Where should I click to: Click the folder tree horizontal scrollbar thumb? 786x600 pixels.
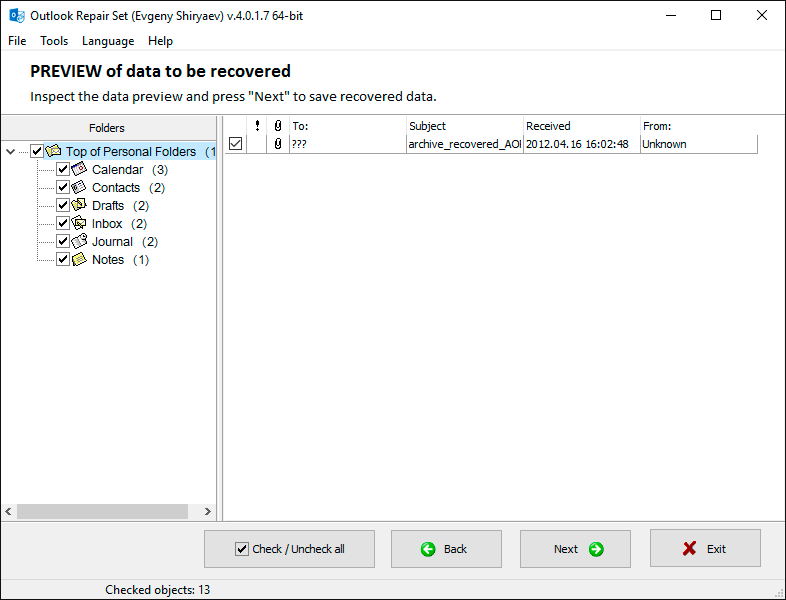102,511
